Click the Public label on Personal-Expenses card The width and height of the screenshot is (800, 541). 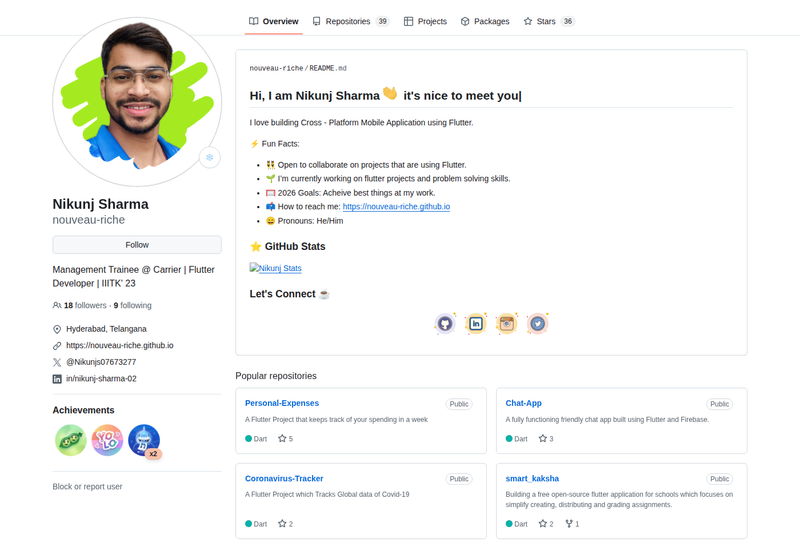click(459, 404)
